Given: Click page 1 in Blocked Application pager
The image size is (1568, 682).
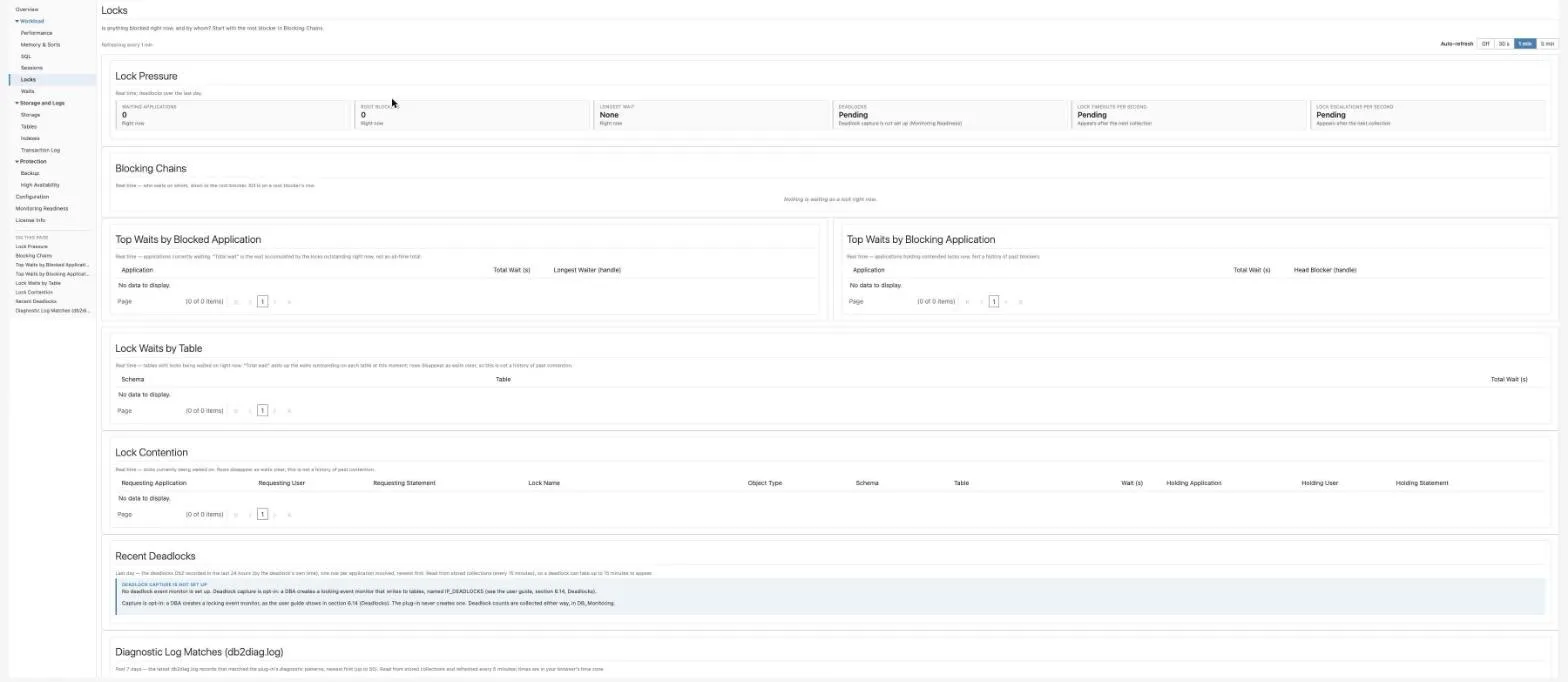Looking at the screenshot, I should coord(262,301).
